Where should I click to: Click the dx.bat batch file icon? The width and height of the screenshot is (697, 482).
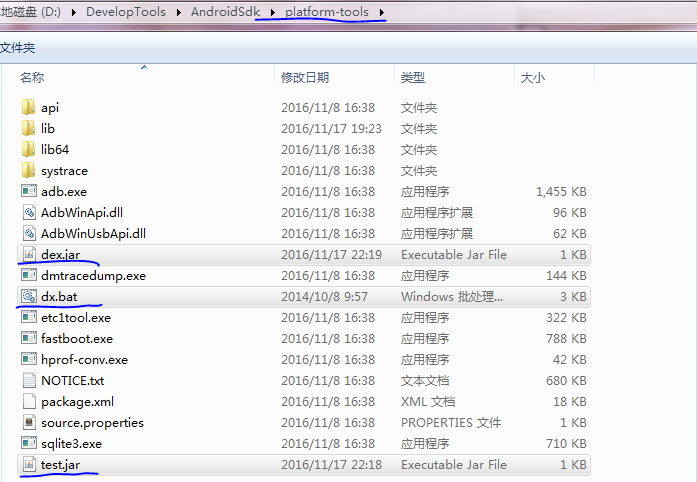29,296
